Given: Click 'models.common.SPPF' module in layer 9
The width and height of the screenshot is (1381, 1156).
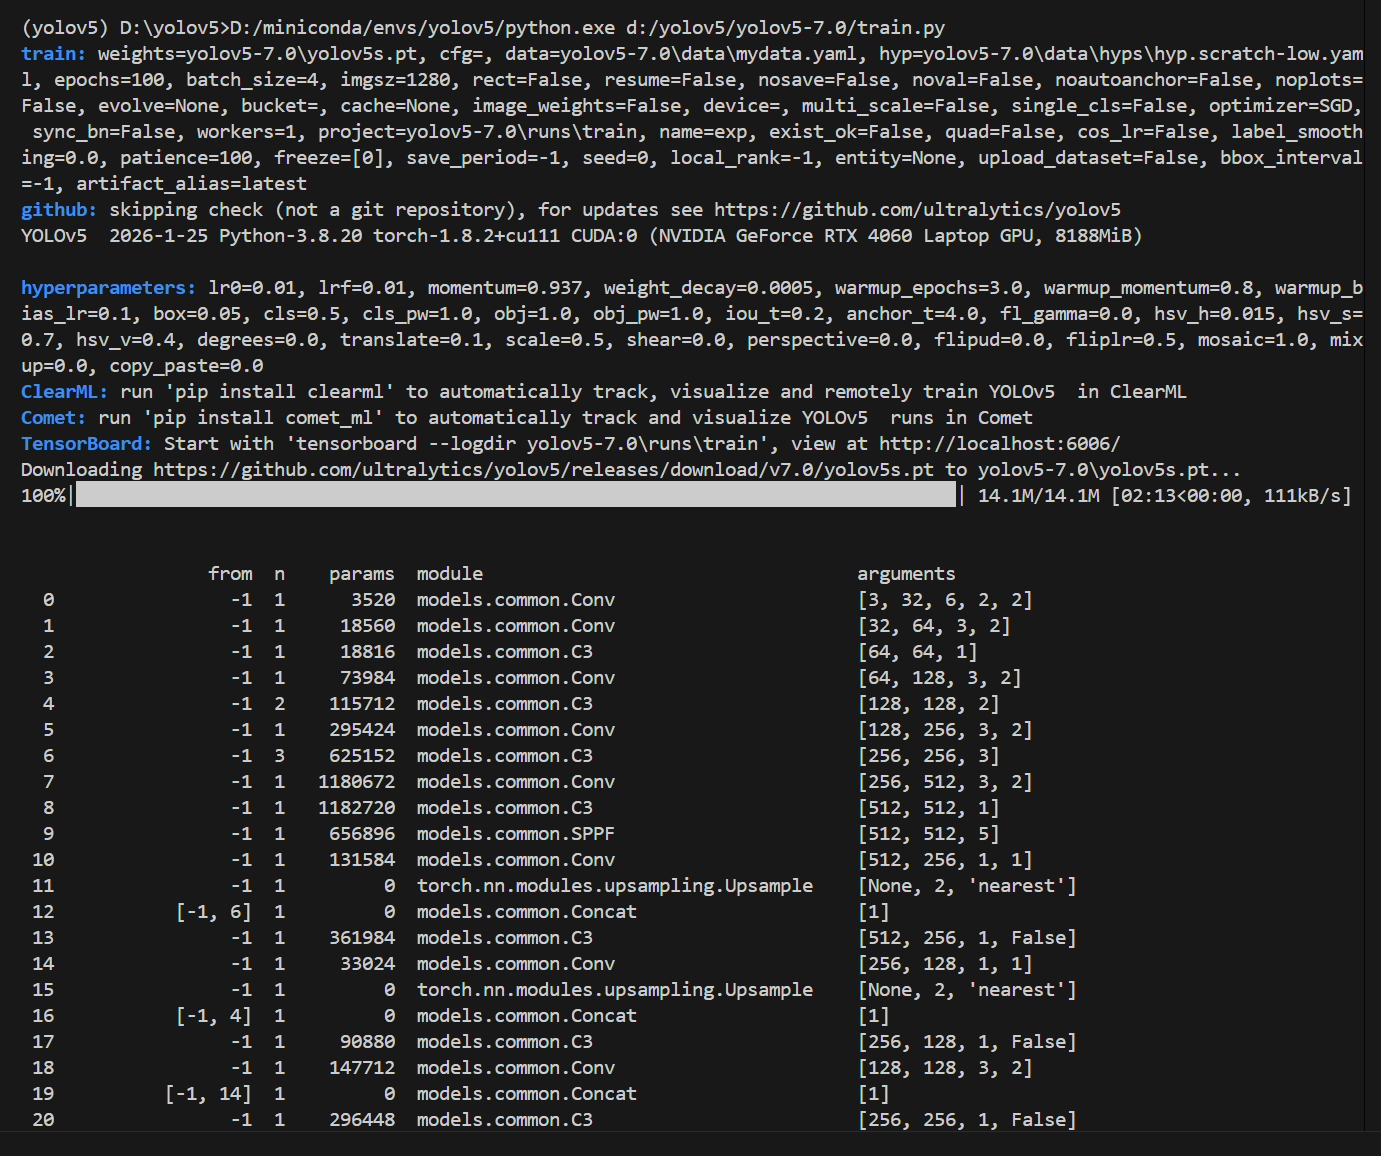Looking at the screenshot, I should pyautogui.click(x=516, y=834).
